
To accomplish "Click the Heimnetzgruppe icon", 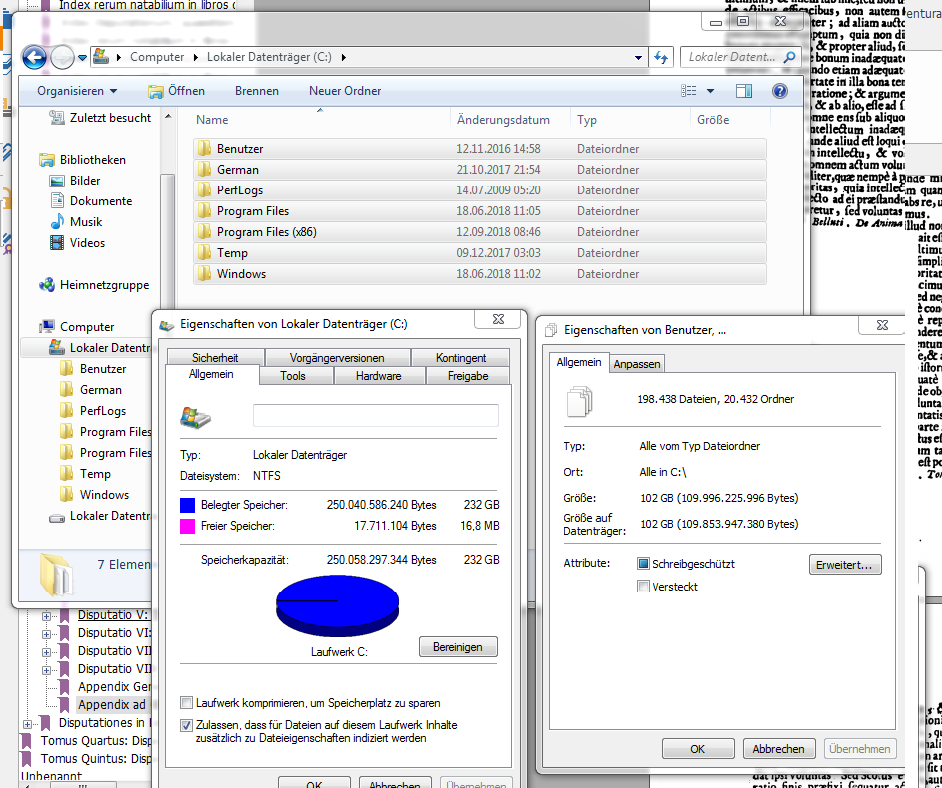I will [47, 285].
